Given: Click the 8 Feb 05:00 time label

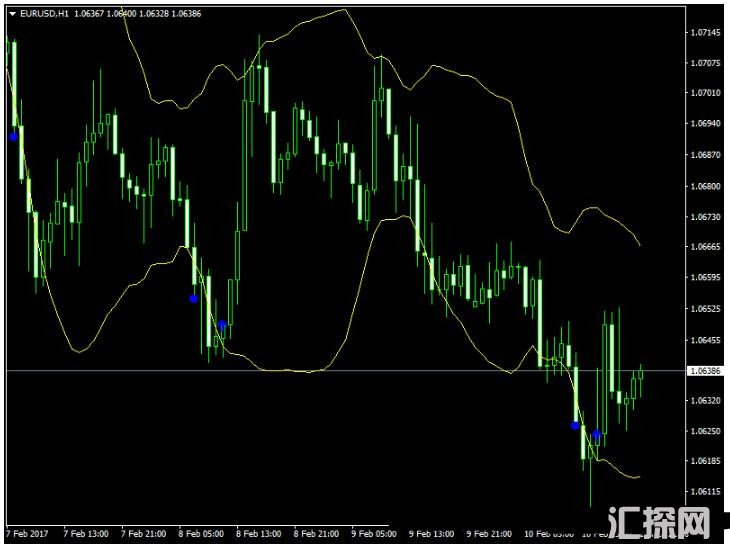Looking at the screenshot, I should (201, 533).
